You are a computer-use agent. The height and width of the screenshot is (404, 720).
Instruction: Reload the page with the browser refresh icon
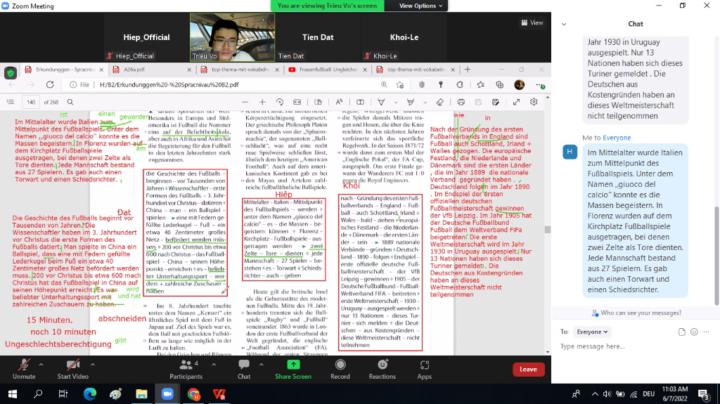point(49,86)
